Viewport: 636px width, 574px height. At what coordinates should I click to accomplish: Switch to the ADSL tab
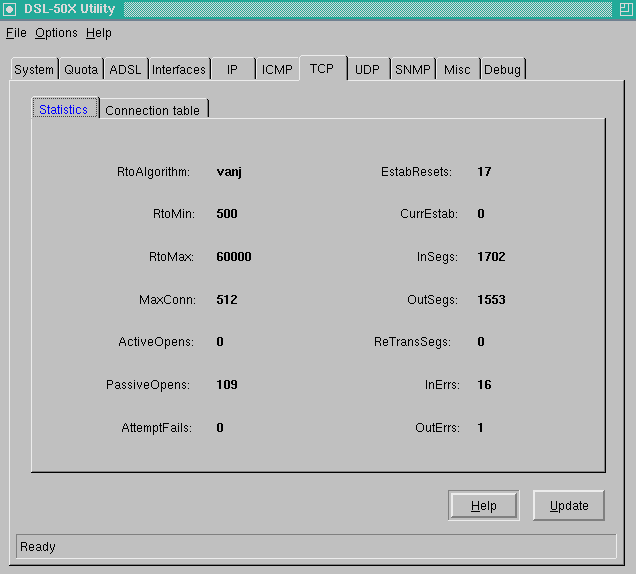(125, 69)
